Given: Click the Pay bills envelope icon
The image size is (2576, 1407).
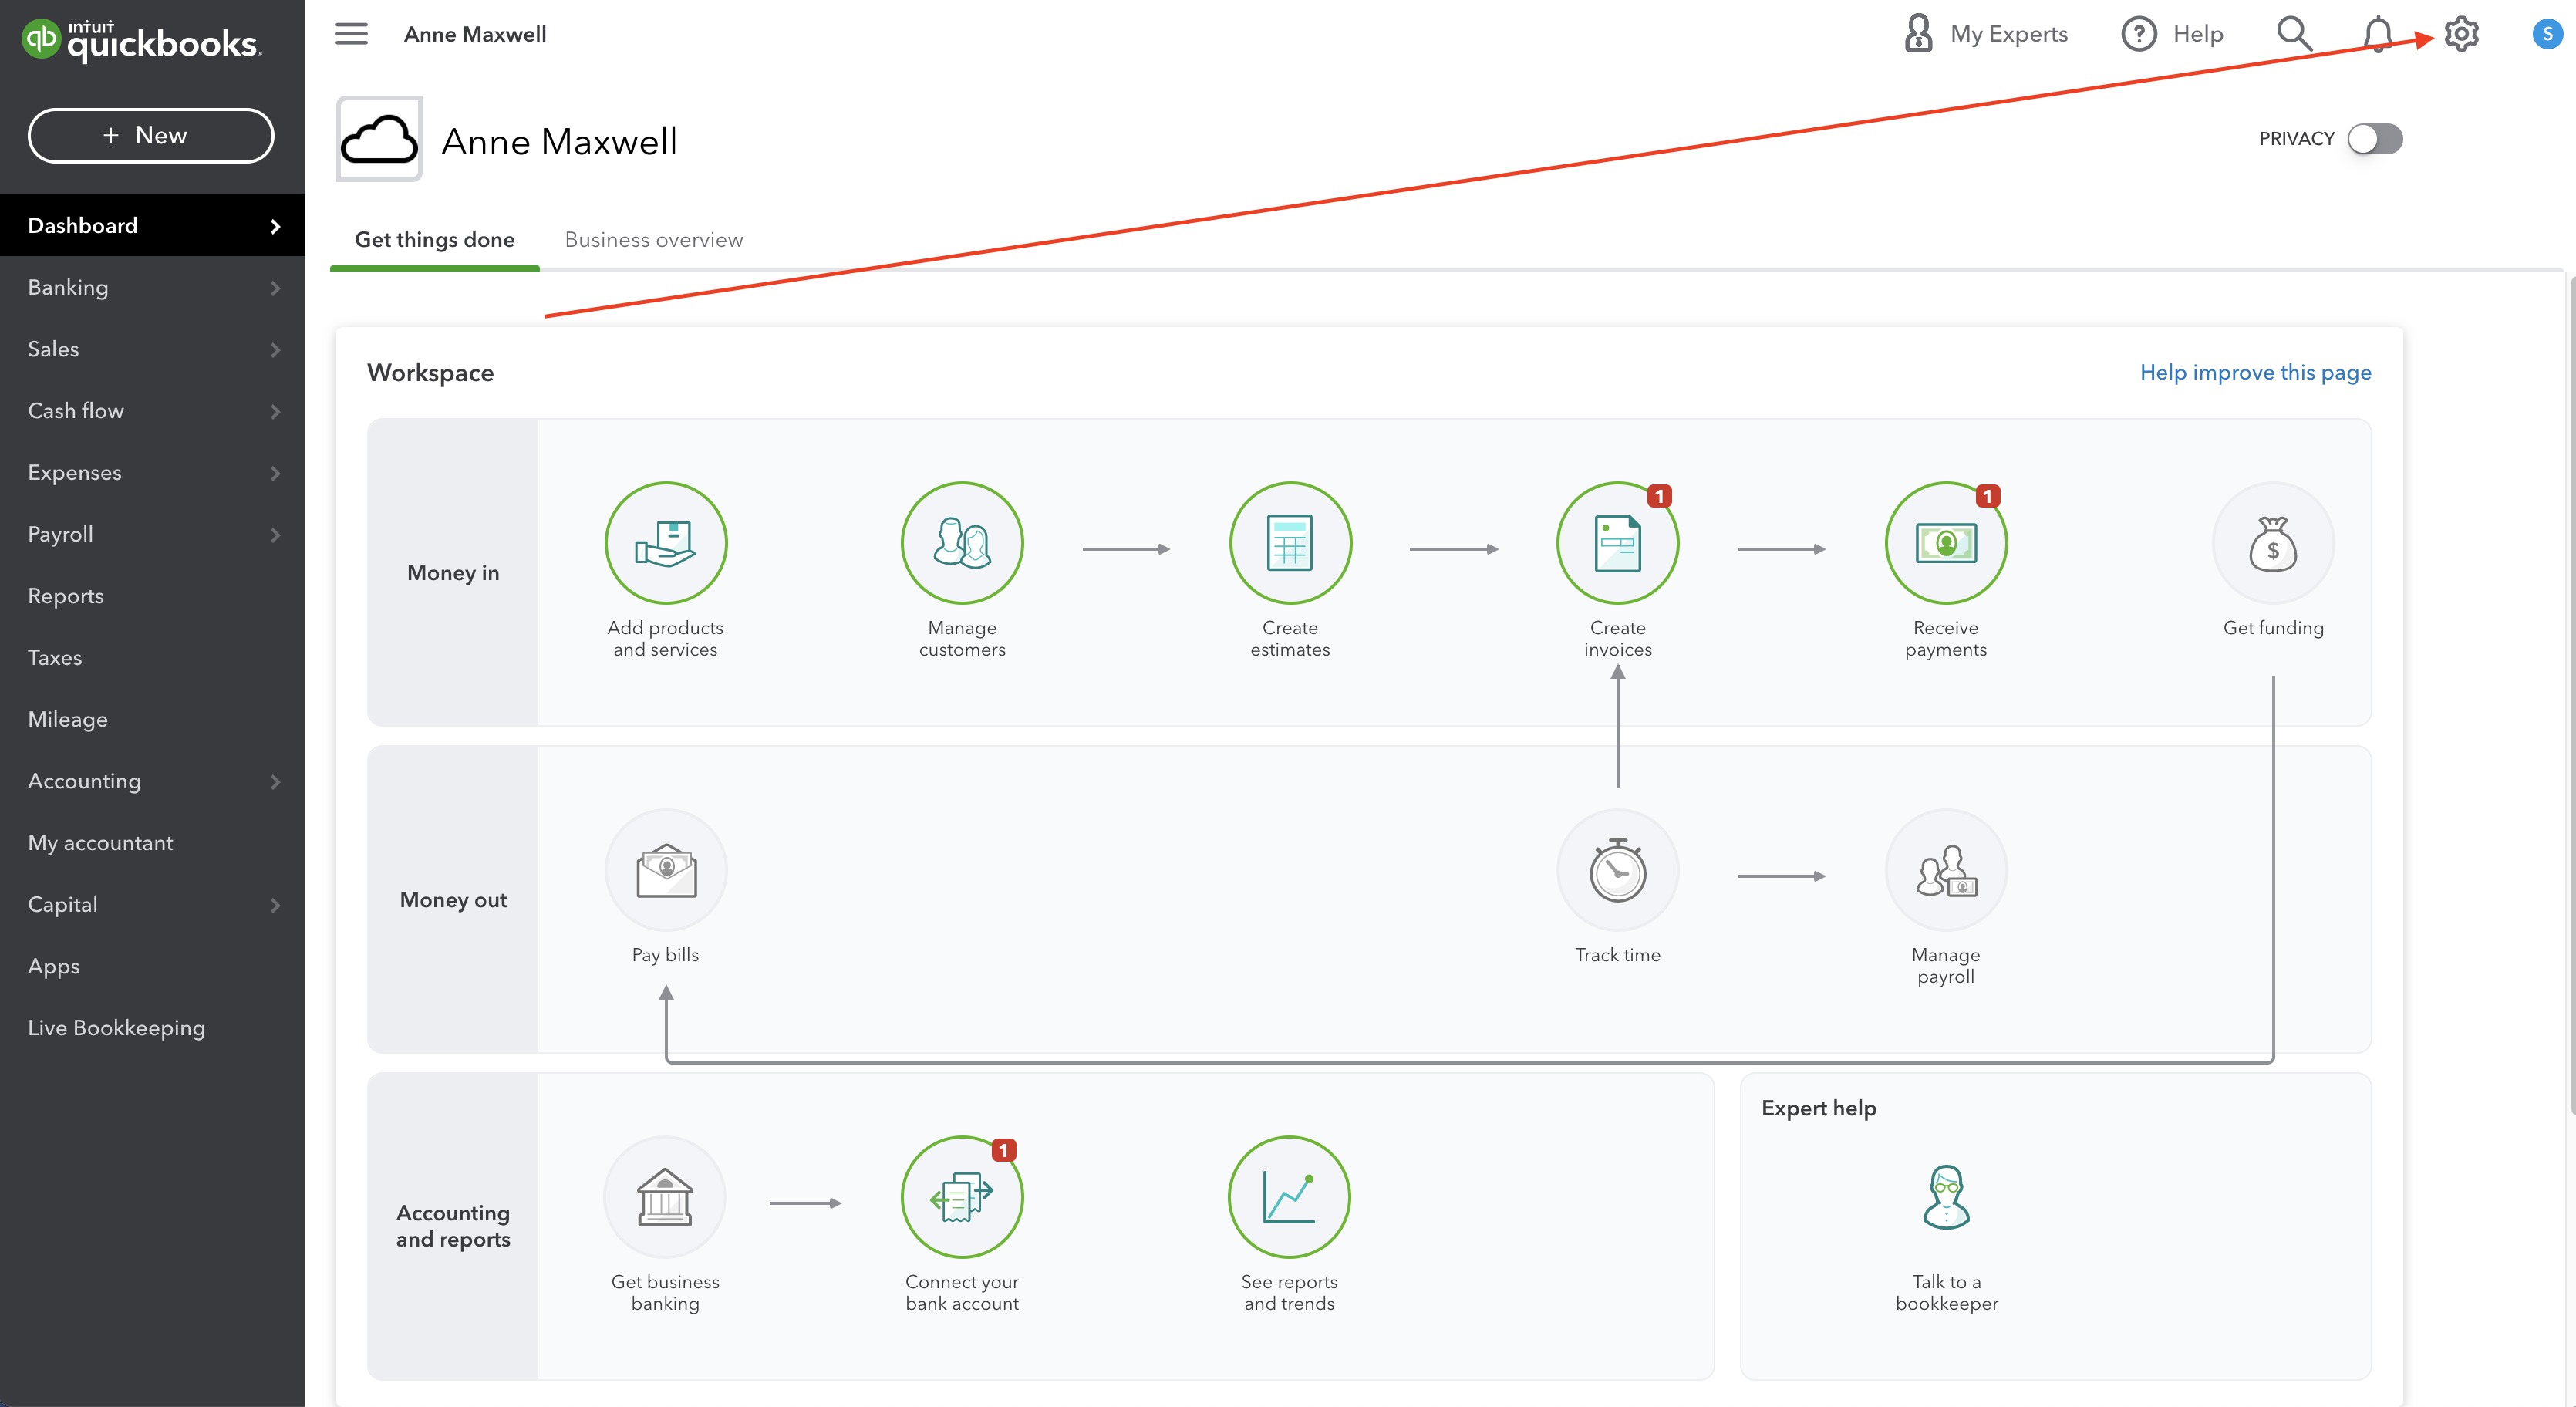Looking at the screenshot, I should click(x=665, y=869).
